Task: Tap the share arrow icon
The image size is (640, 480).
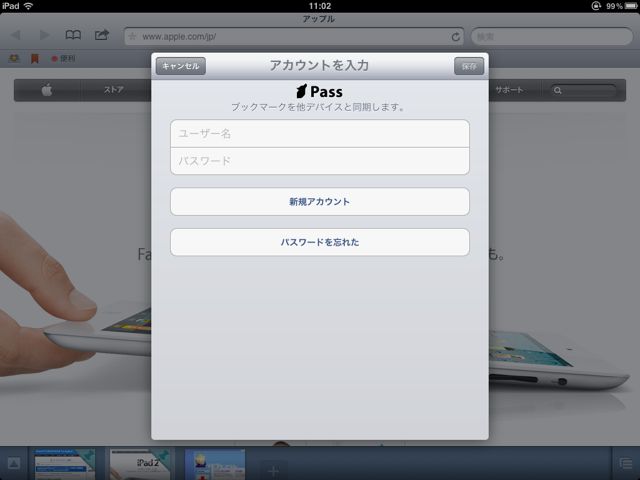Action: pyautogui.click(x=102, y=35)
